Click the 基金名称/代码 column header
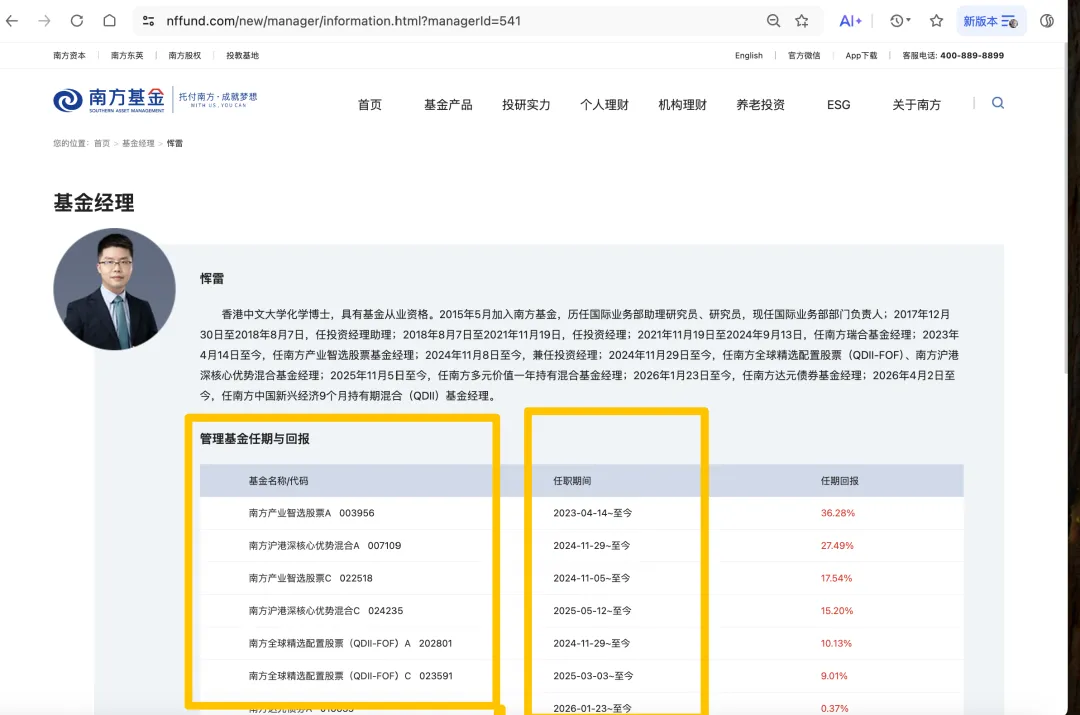 tap(278, 481)
